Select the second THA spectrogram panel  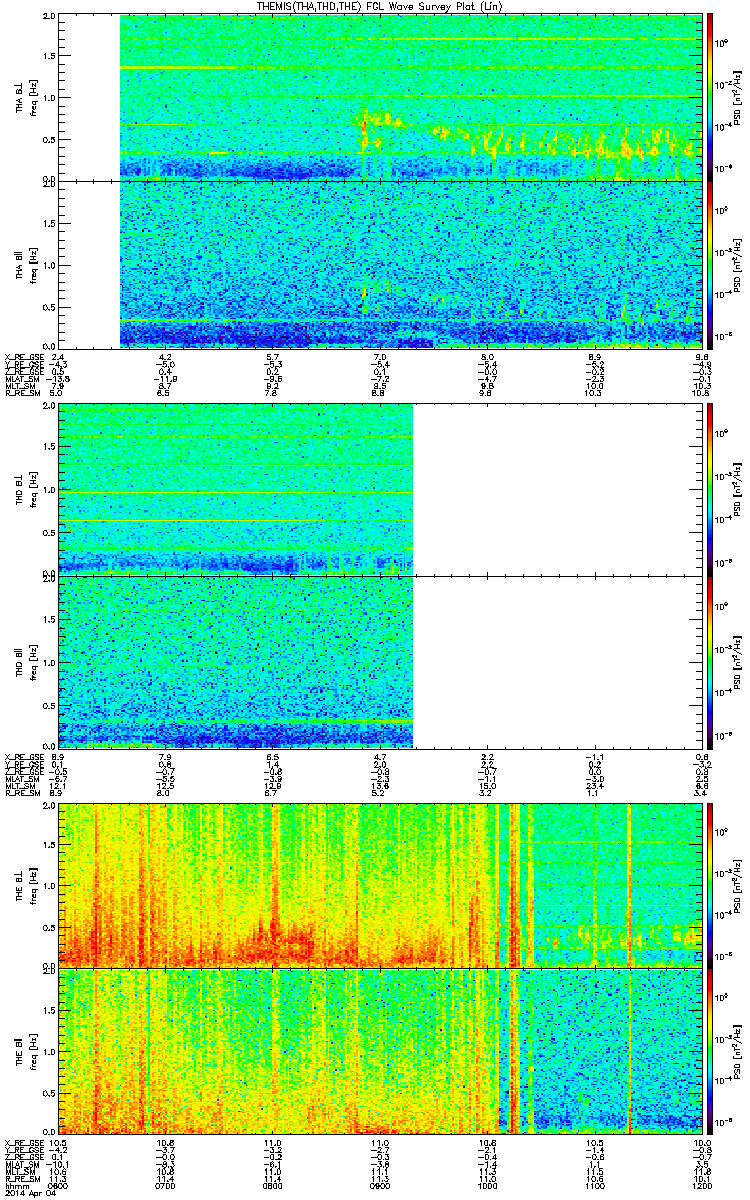tap(381, 265)
